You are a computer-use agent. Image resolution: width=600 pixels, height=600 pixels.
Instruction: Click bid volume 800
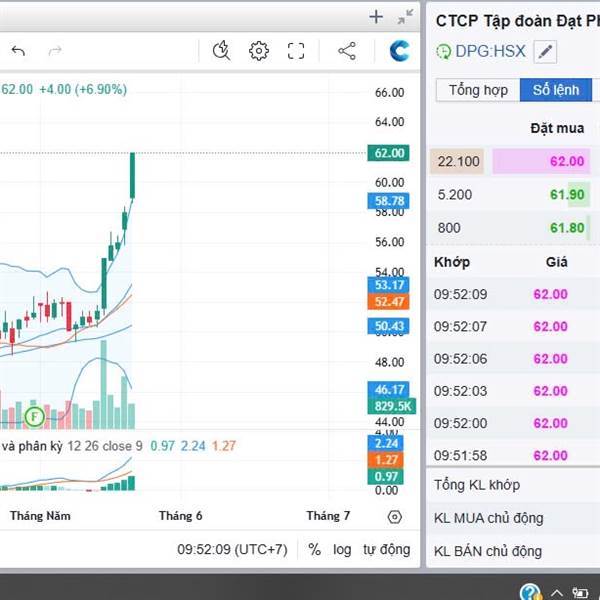point(449,228)
